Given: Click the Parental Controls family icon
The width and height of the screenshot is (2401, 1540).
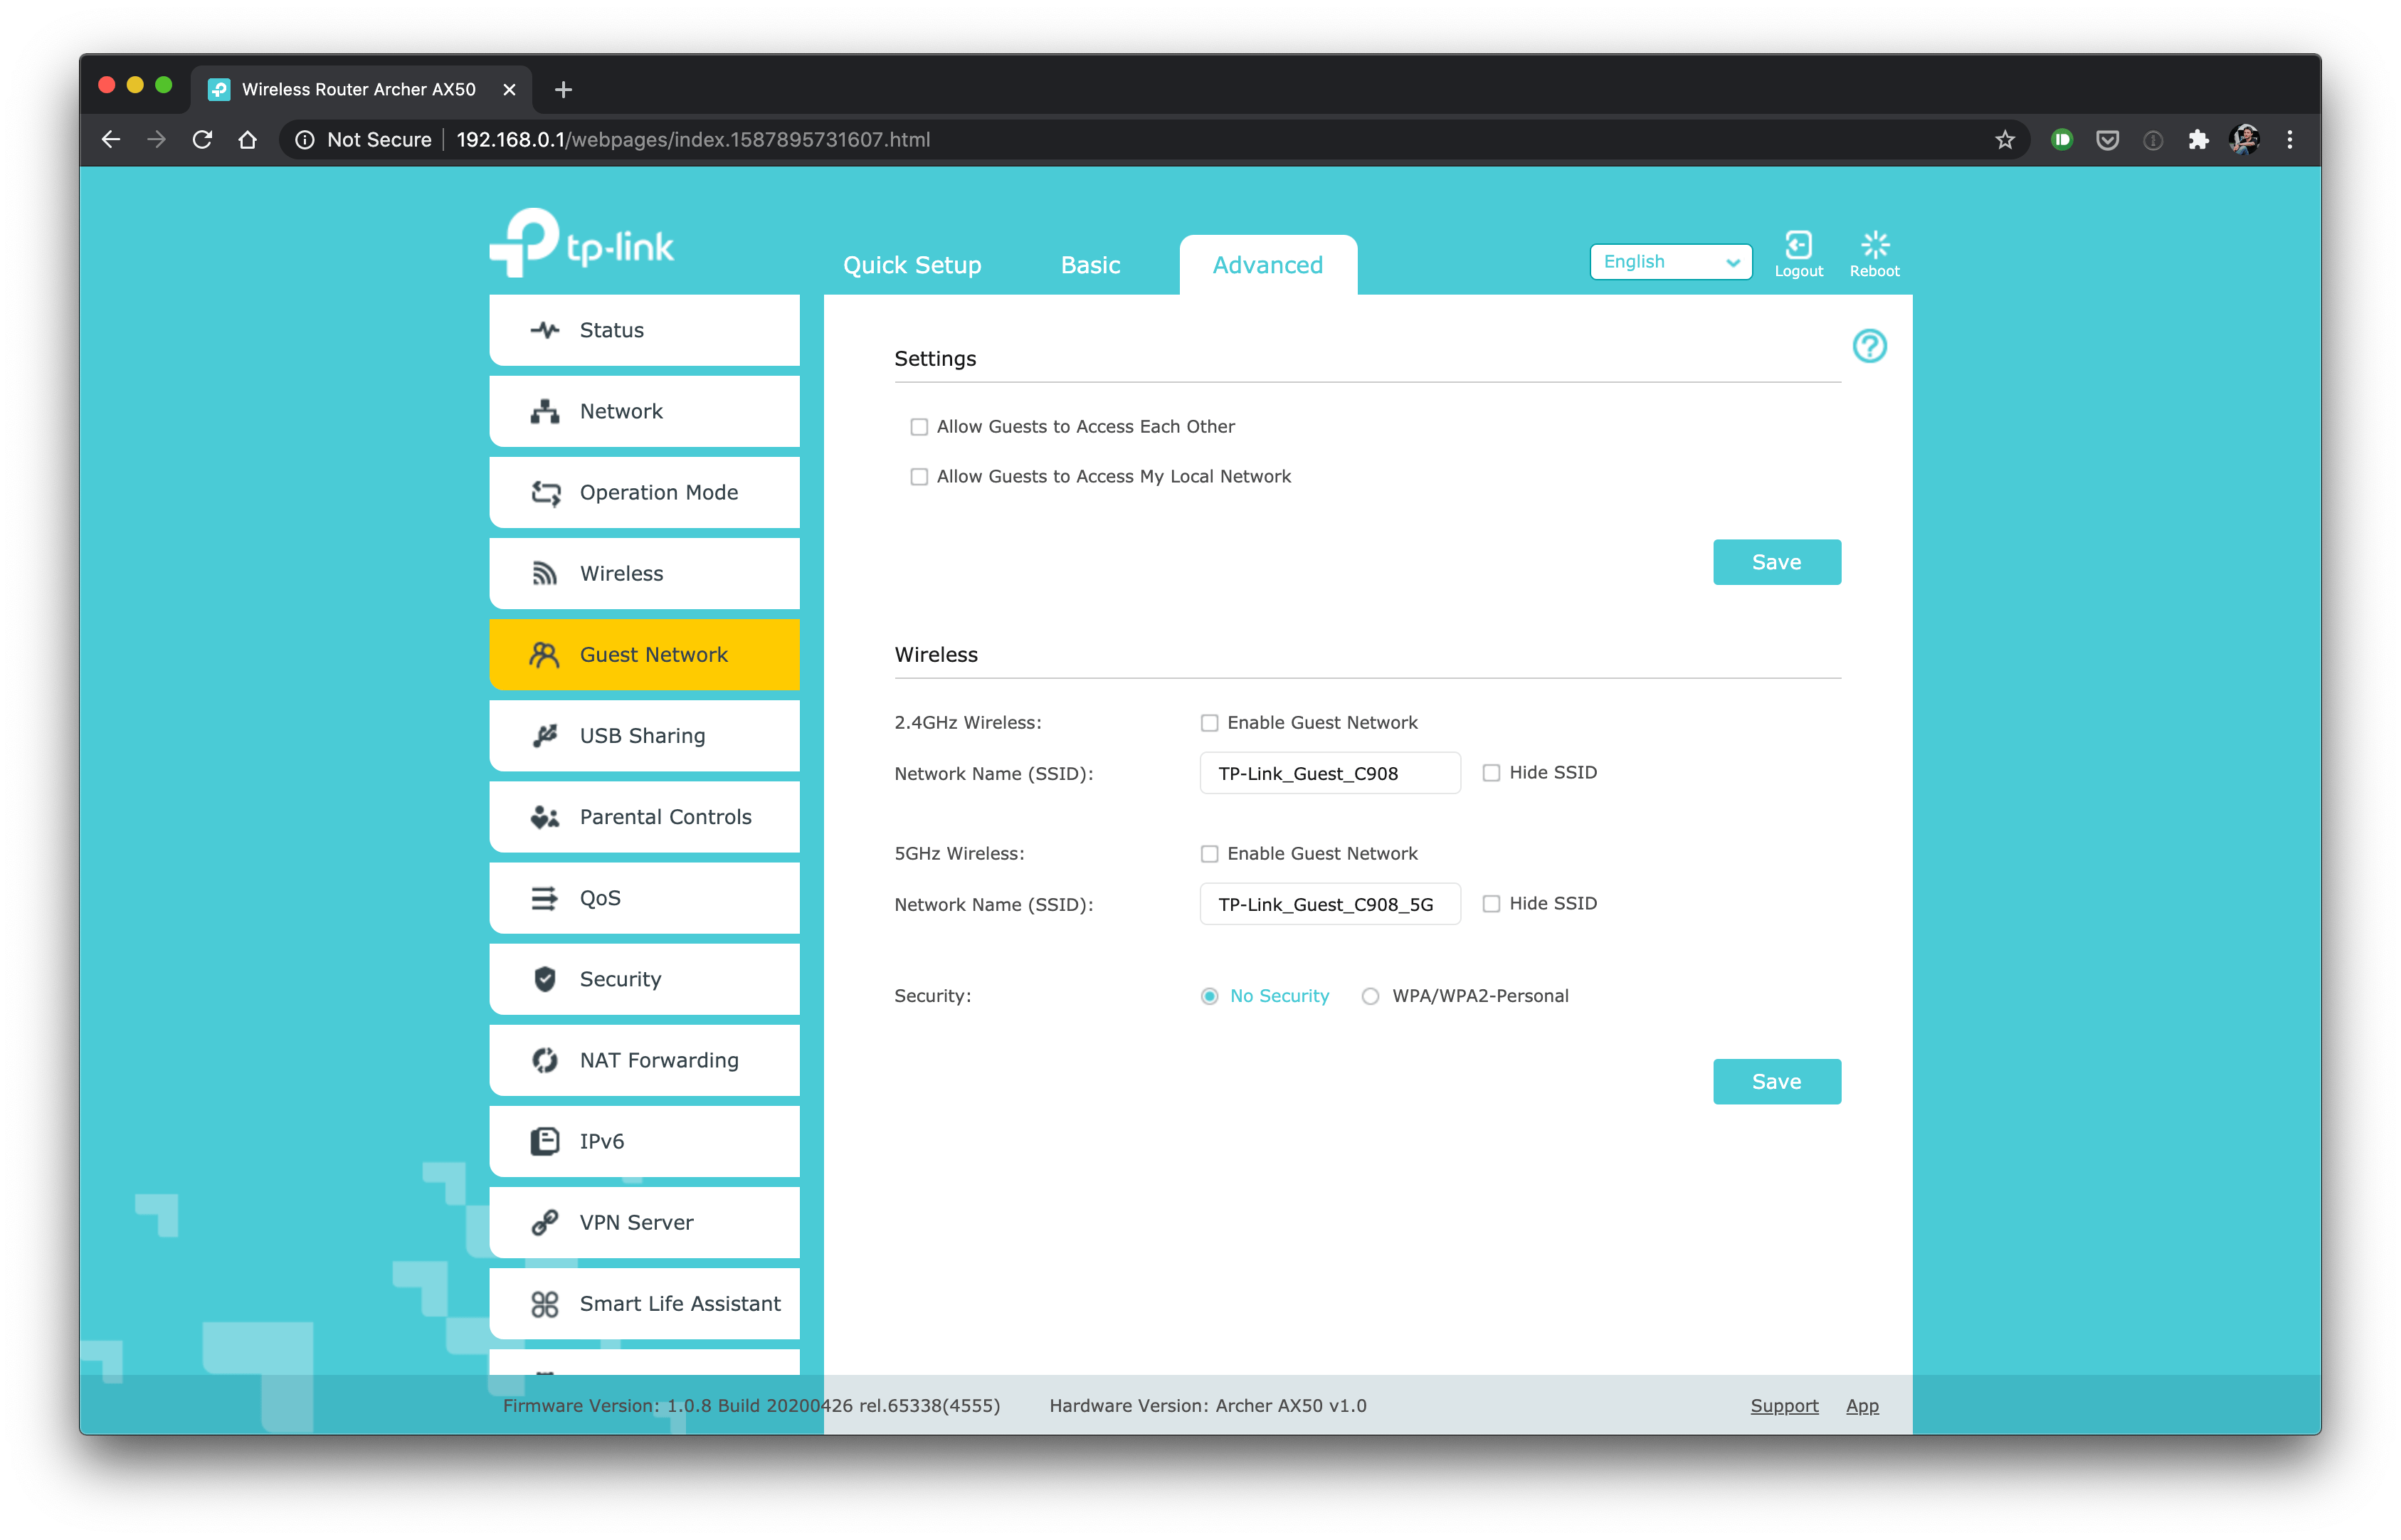Looking at the screenshot, I should (544, 817).
